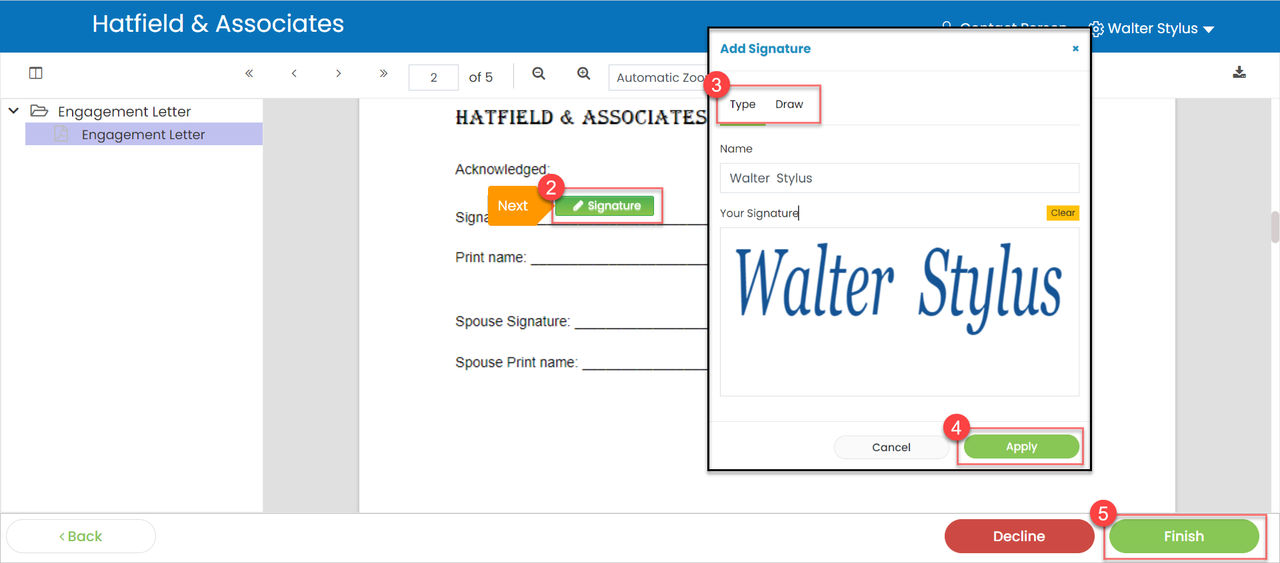
Task: Switch to the Type tab
Action: pyautogui.click(x=742, y=104)
